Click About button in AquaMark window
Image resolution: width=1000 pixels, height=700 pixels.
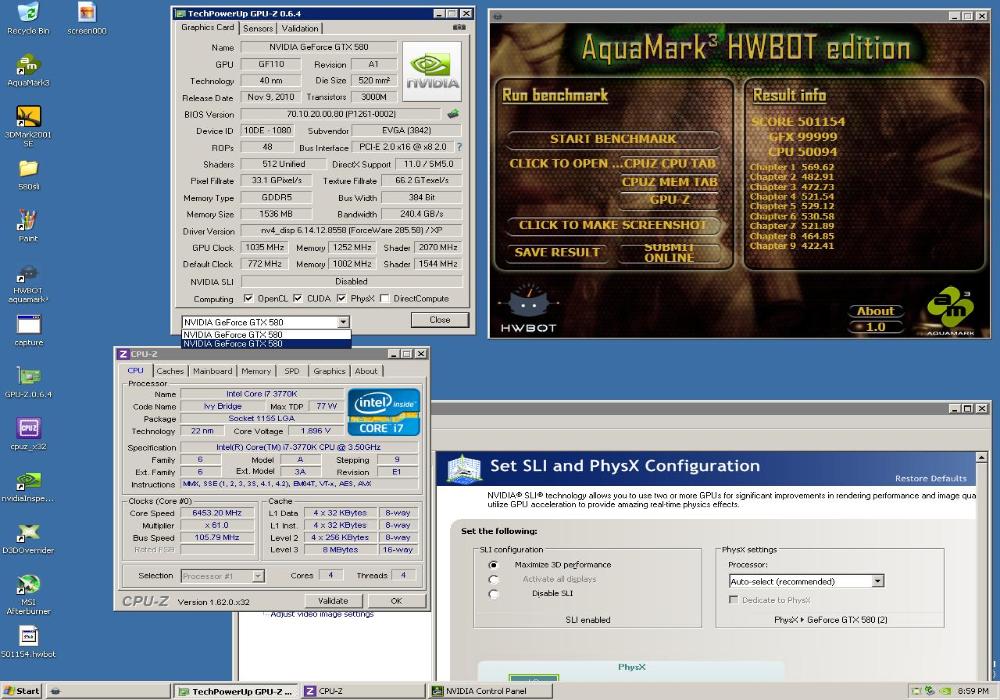pyautogui.click(x=876, y=311)
